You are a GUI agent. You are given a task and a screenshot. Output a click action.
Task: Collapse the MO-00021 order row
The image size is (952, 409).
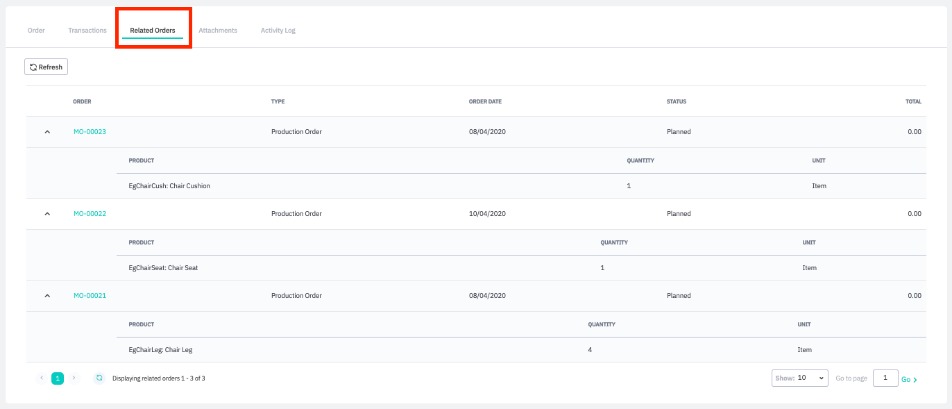47,296
